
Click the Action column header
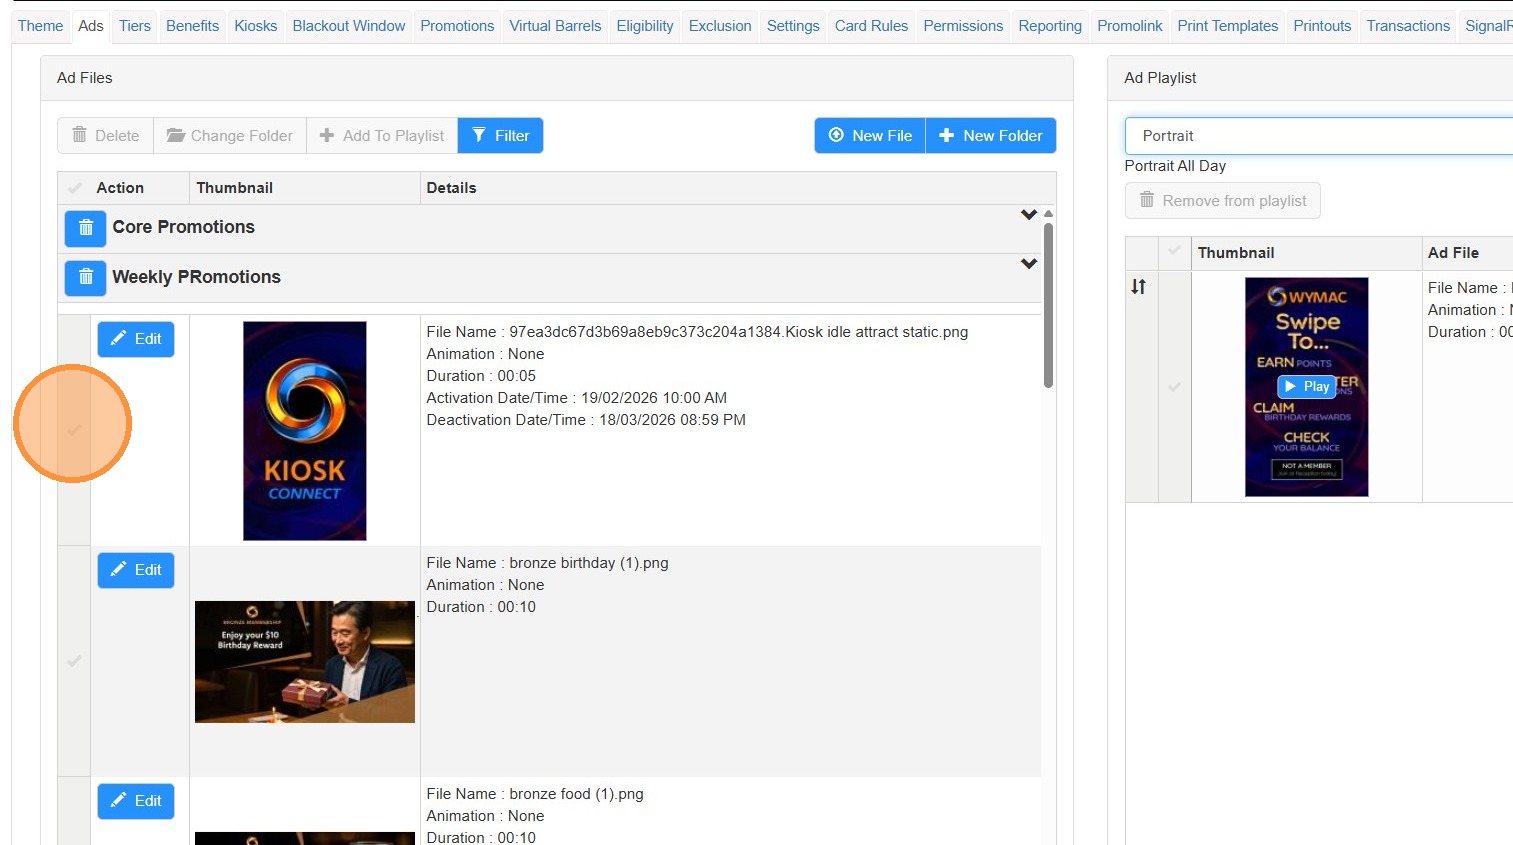pos(120,188)
